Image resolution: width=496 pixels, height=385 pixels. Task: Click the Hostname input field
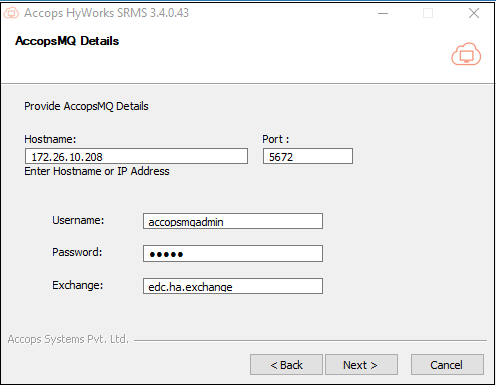click(x=136, y=156)
